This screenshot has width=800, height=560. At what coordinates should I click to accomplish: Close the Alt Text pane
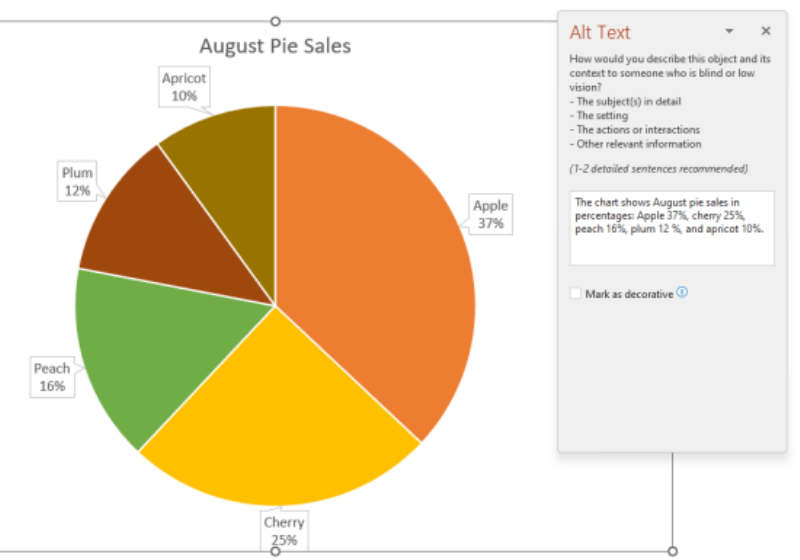point(766,31)
